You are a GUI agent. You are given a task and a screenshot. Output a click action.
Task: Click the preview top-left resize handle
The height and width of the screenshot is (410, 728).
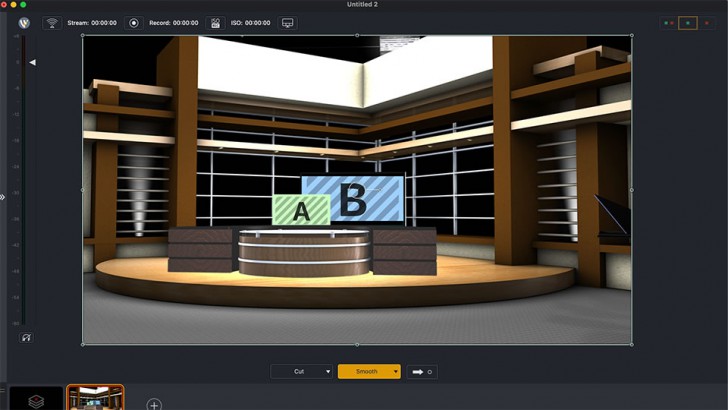[83, 35]
